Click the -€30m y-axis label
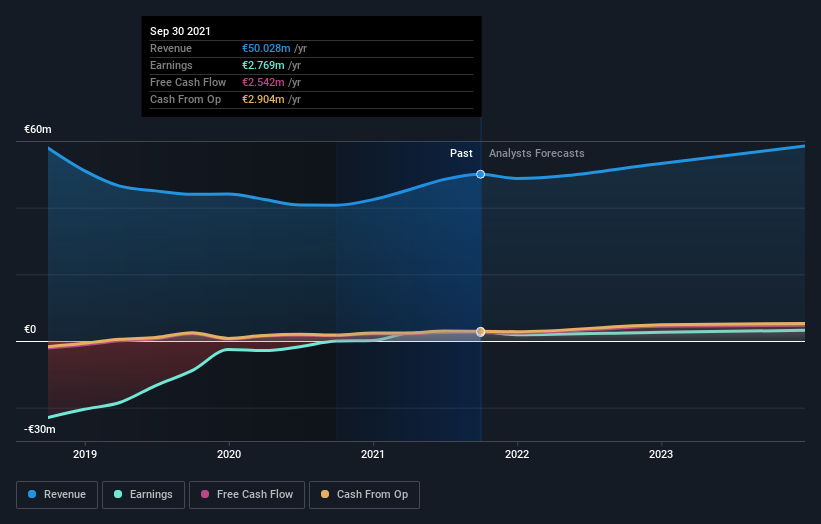The height and width of the screenshot is (524, 821). pos(40,429)
